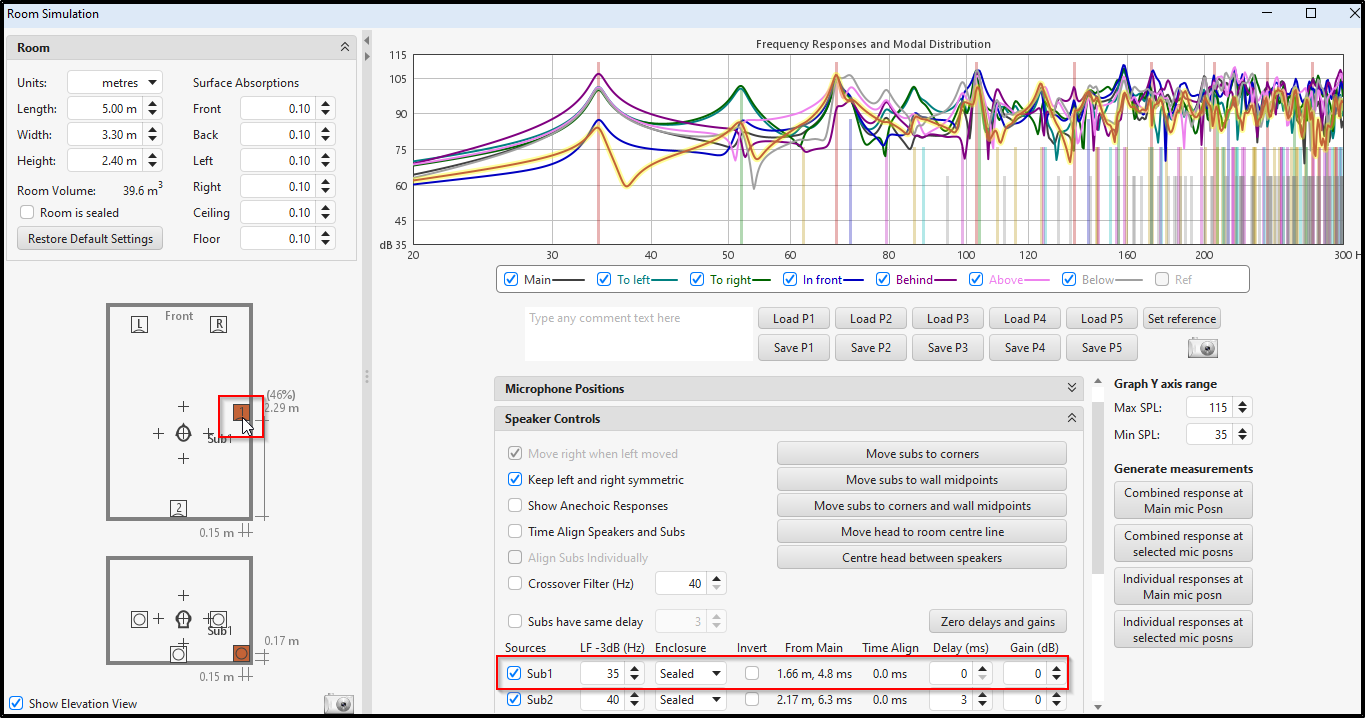
Task: Uncheck the Behind trace
Action: coord(883,279)
